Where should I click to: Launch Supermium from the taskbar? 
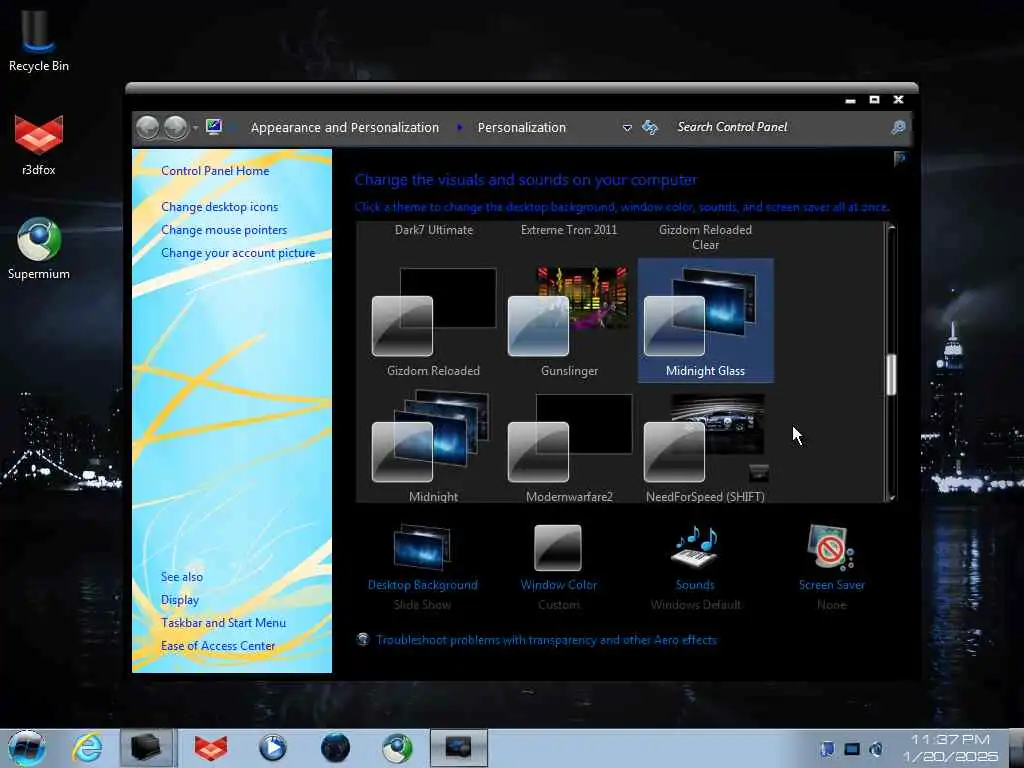click(x=397, y=748)
